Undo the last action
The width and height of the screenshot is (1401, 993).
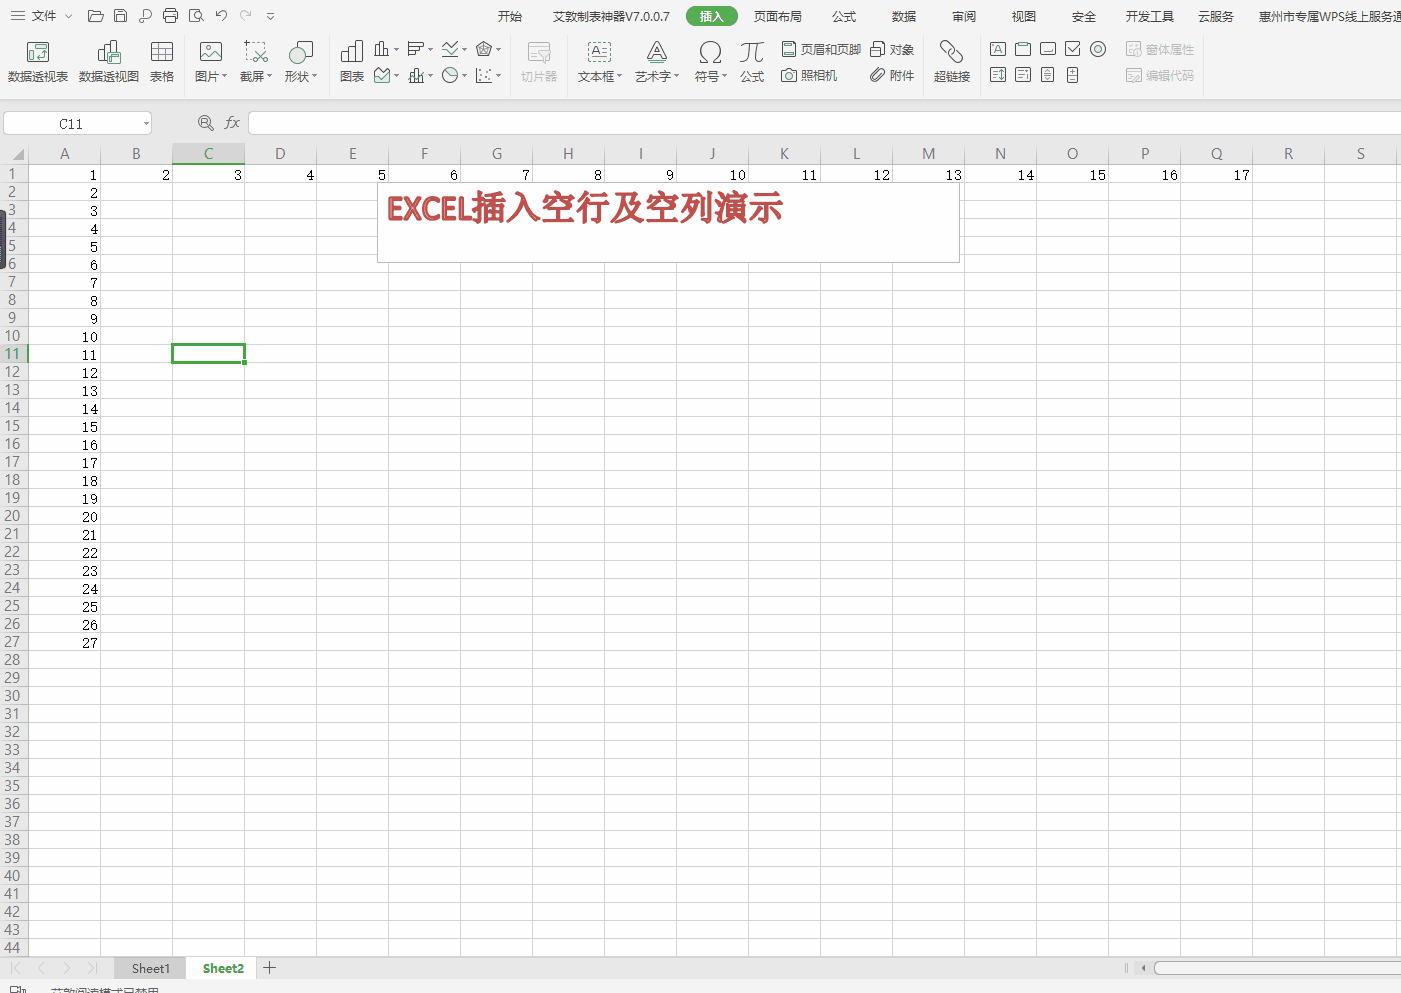tap(221, 16)
